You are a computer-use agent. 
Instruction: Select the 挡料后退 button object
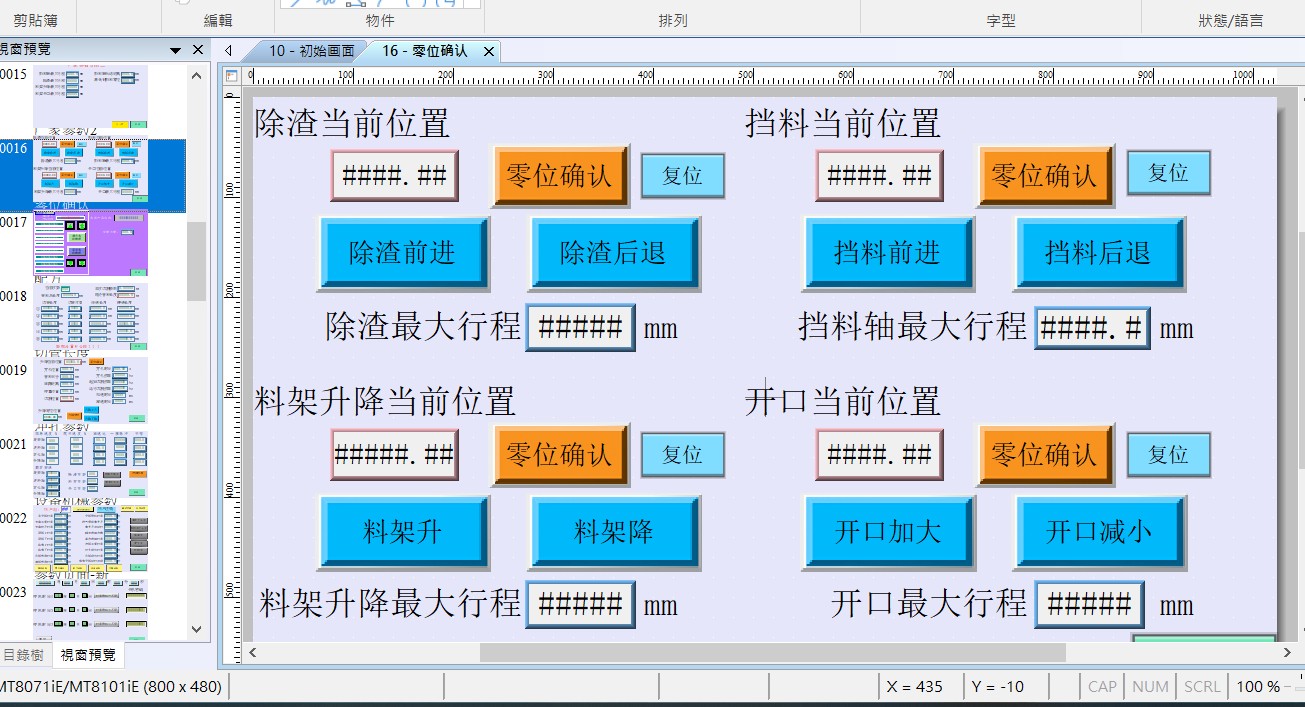point(1098,253)
